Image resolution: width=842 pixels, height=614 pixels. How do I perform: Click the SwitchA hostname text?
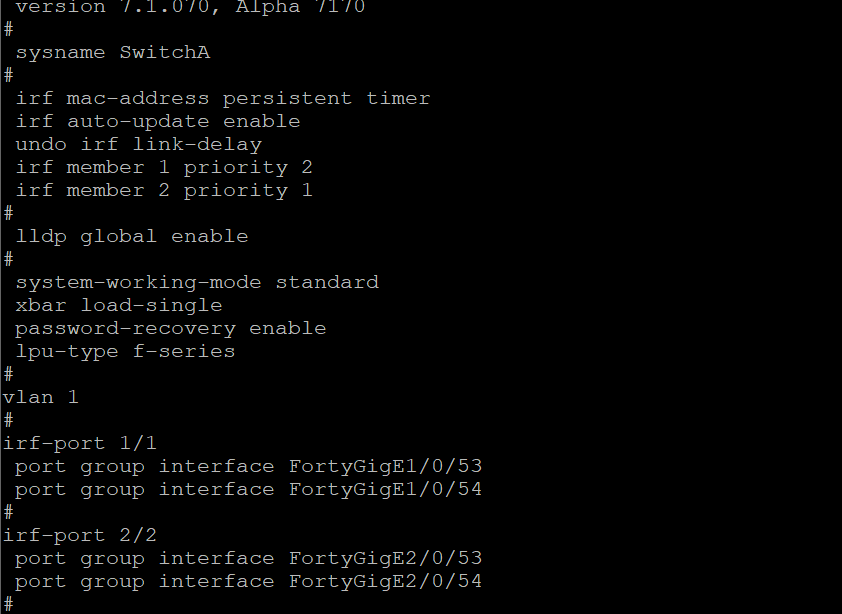pos(164,52)
